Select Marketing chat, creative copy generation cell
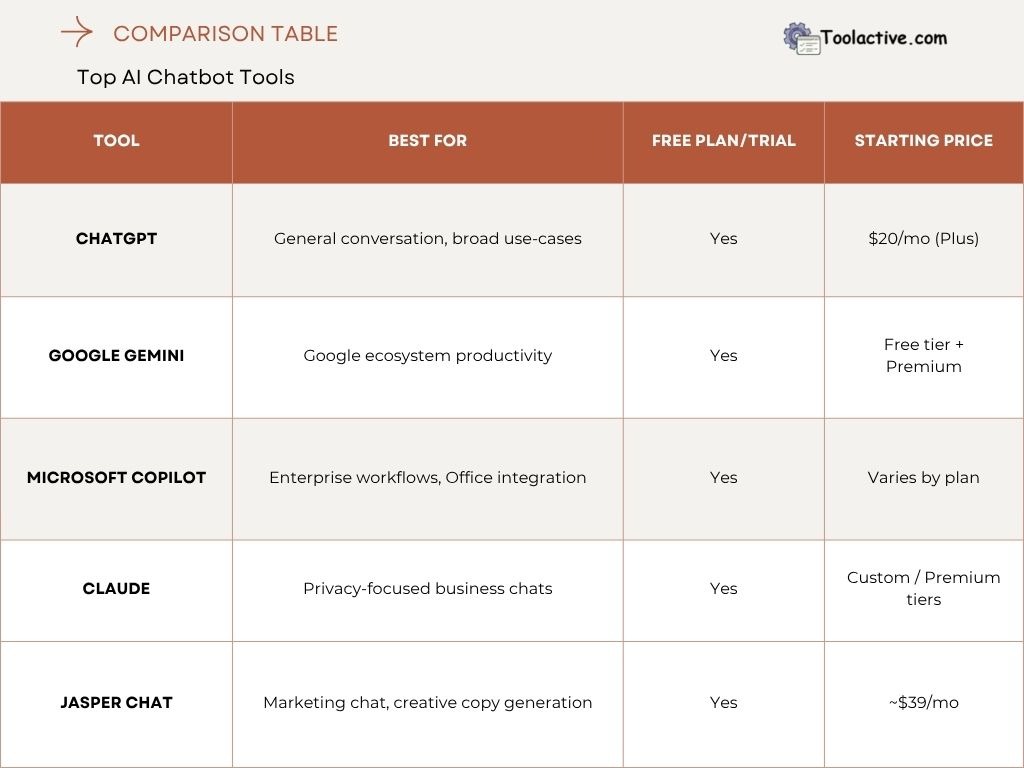1024x768 pixels. coord(427,703)
